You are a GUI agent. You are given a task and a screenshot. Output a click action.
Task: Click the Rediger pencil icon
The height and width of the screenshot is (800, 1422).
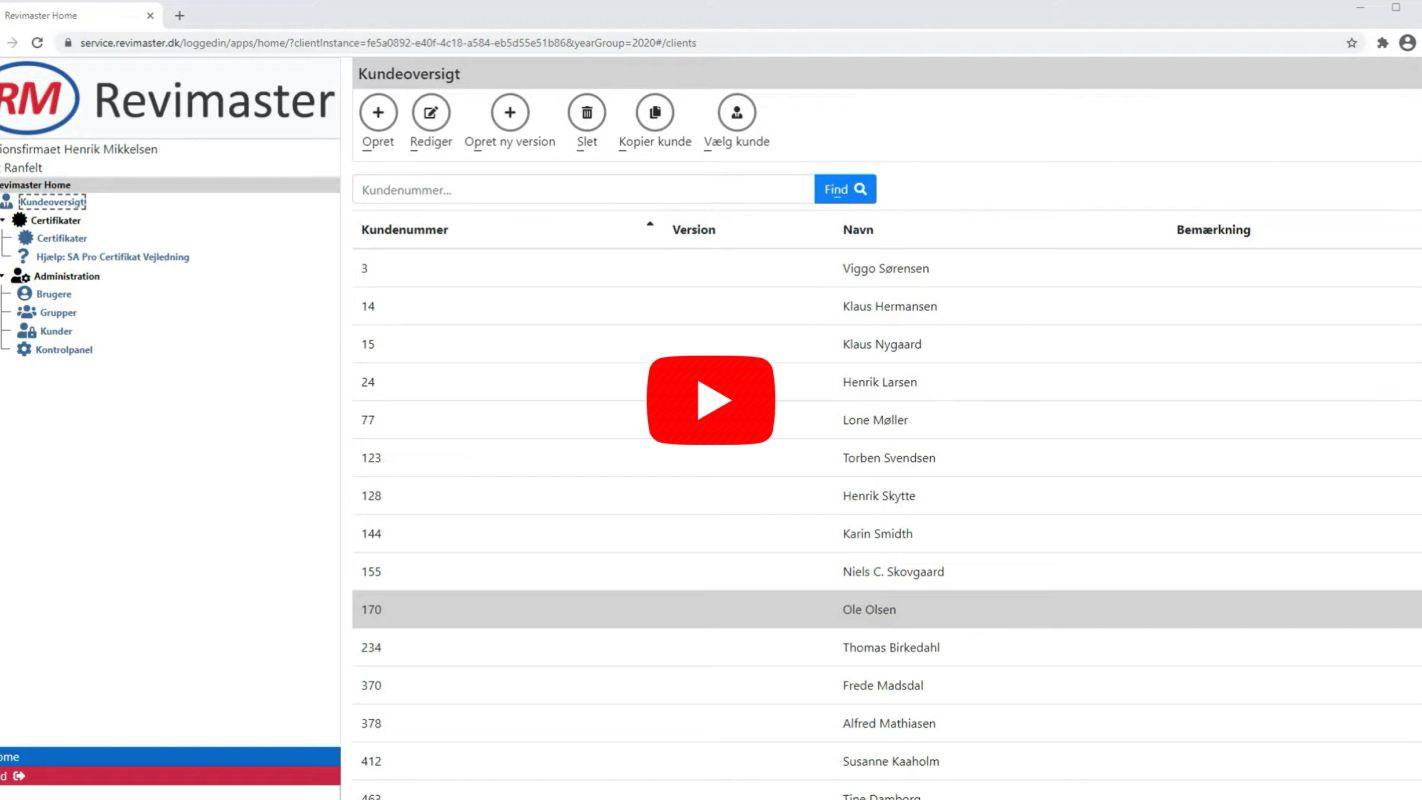click(x=431, y=113)
